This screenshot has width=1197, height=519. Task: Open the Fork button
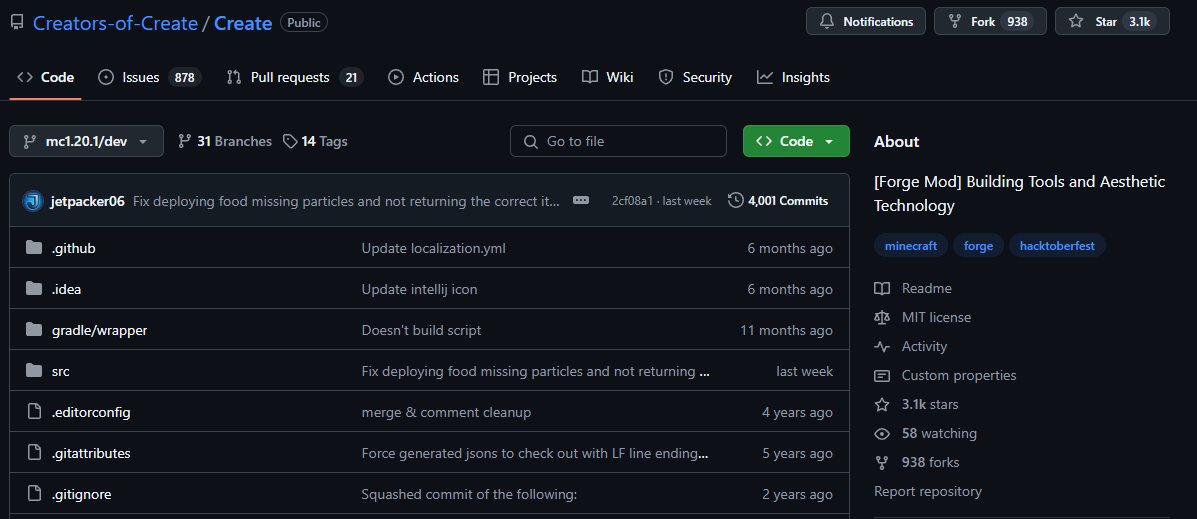[989, 22]
